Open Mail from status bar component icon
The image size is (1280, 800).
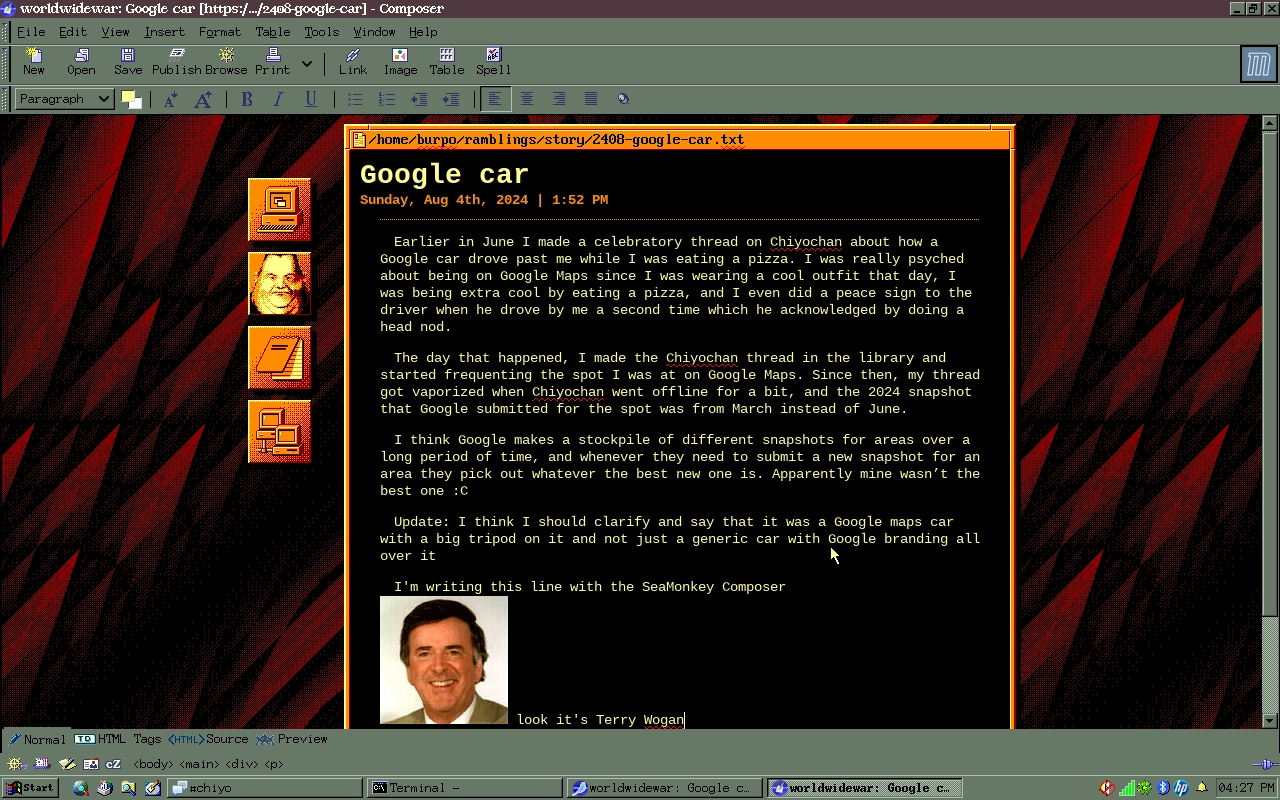coord(41,764)
